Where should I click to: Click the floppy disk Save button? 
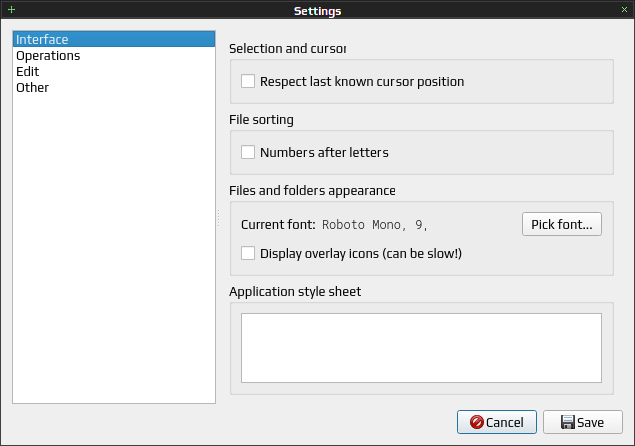[582, 422]
